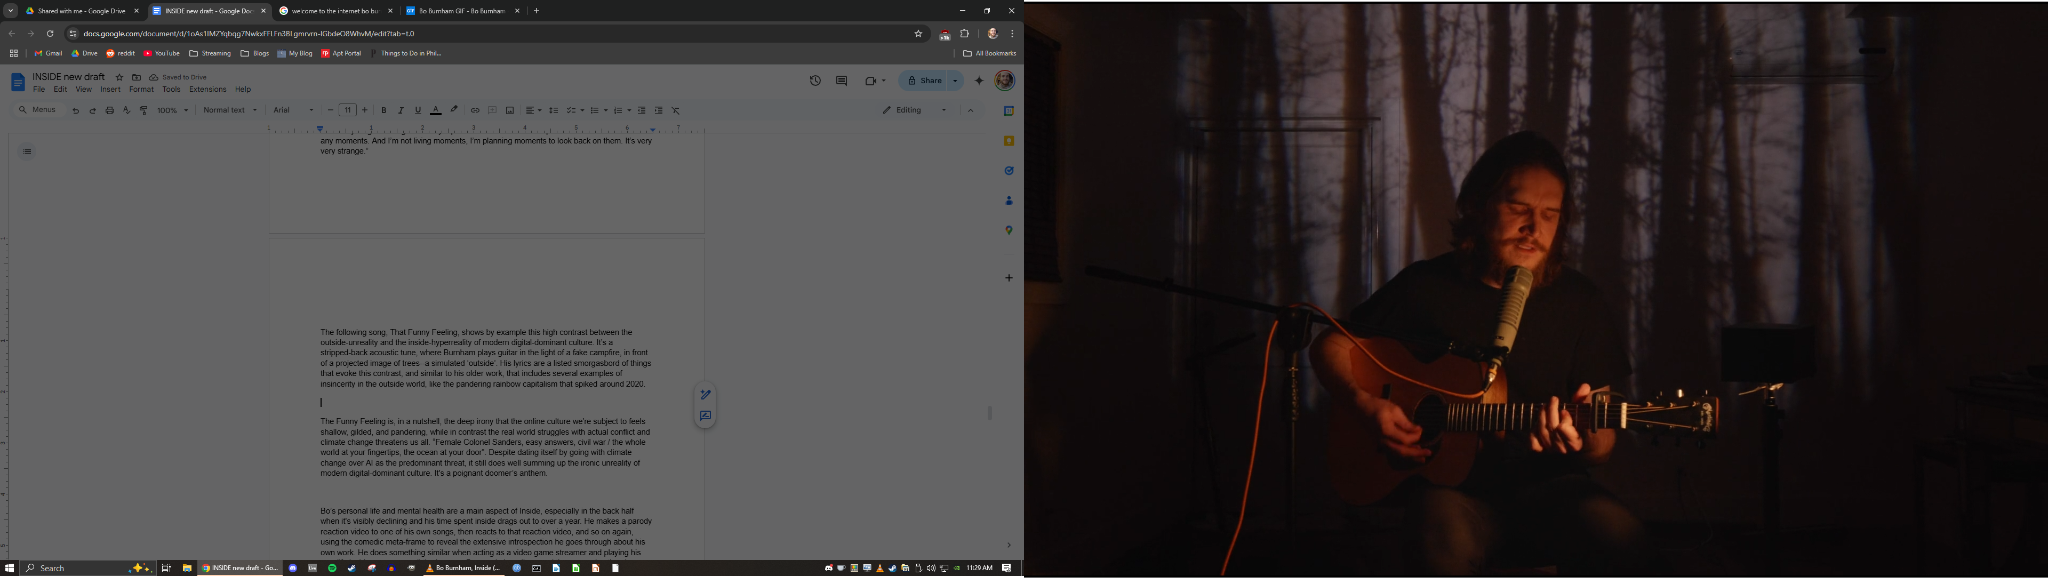Screen dimensions: 2048x578
Task: Click the Clear formatting icon
Action: tap(676, 110)
